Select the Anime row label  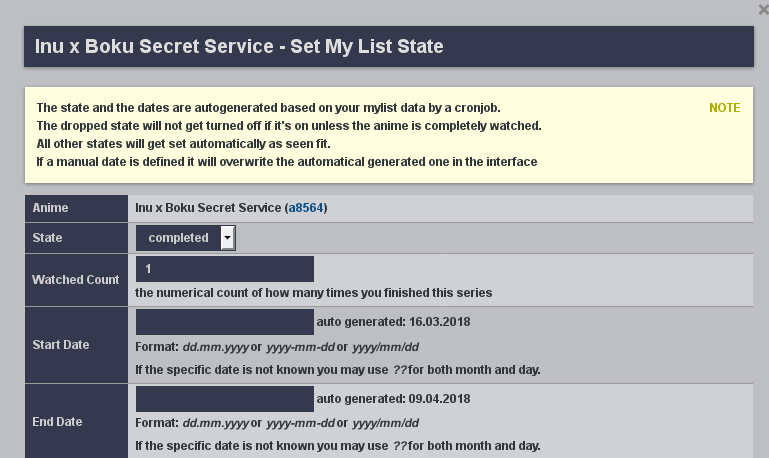51,208
